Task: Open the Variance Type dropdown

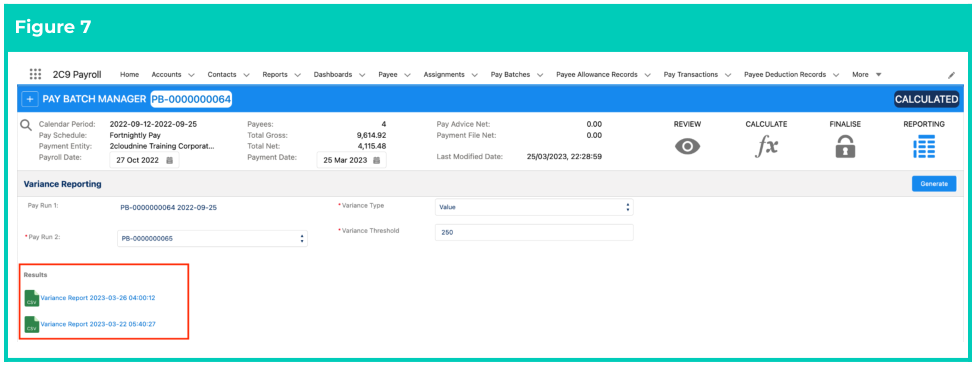Action: (534, 207)
